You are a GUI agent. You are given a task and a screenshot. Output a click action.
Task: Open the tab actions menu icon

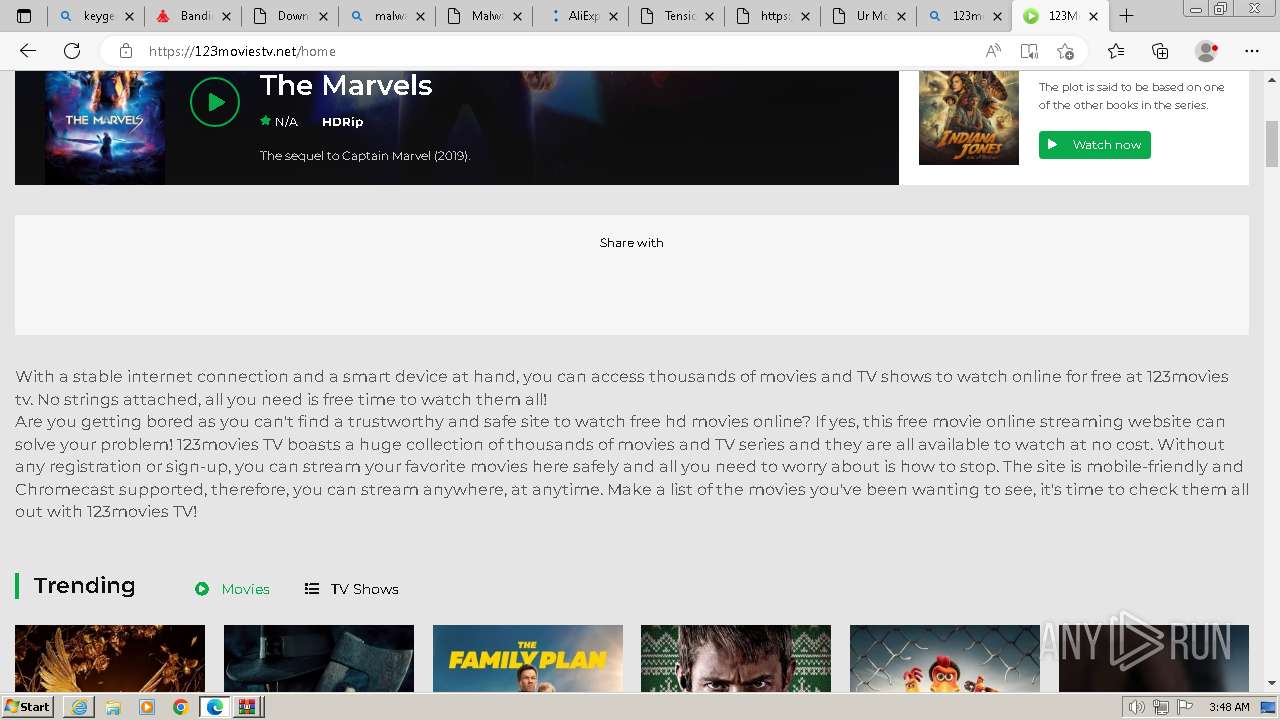click(x=24, y=16)
